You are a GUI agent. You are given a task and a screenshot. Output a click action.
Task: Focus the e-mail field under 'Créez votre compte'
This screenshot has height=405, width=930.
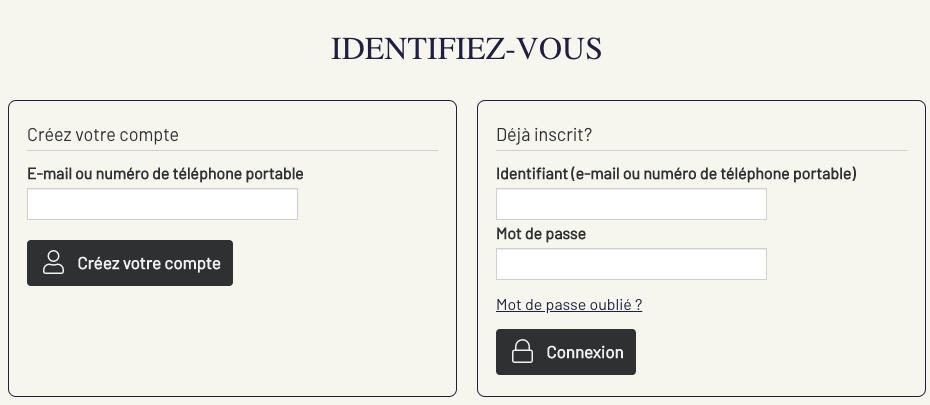pyautogui.click(x=162, y=204)
